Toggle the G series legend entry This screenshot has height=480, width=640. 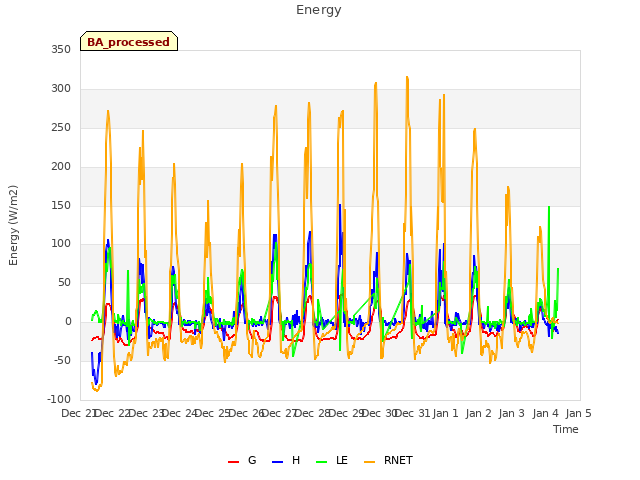[242, 460]
